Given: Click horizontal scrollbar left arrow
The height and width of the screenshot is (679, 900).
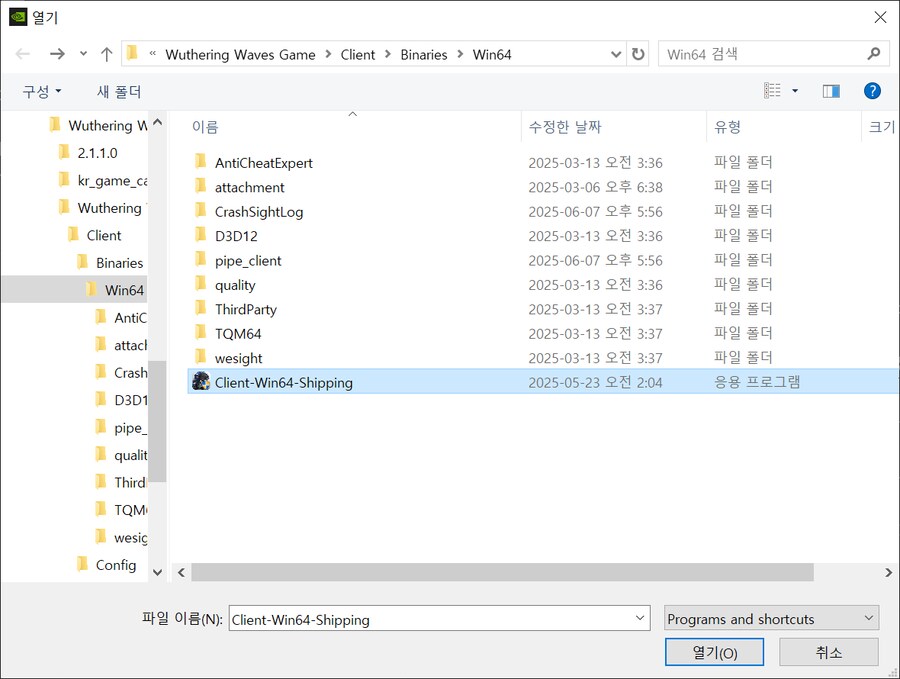Looking at the screenshot, I should tap(181, 572).
